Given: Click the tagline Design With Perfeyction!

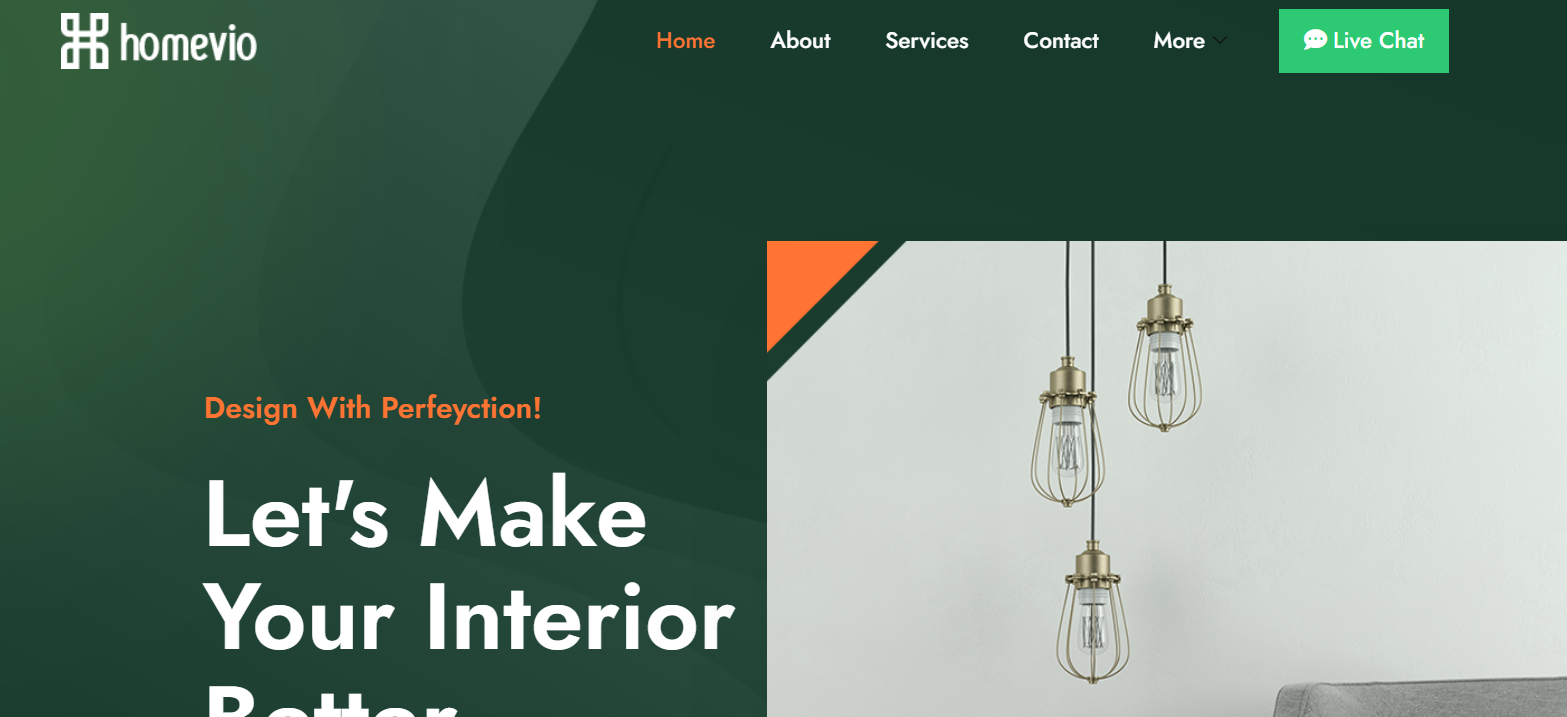Looking at the screenshot, I should (x=373, y=408).
